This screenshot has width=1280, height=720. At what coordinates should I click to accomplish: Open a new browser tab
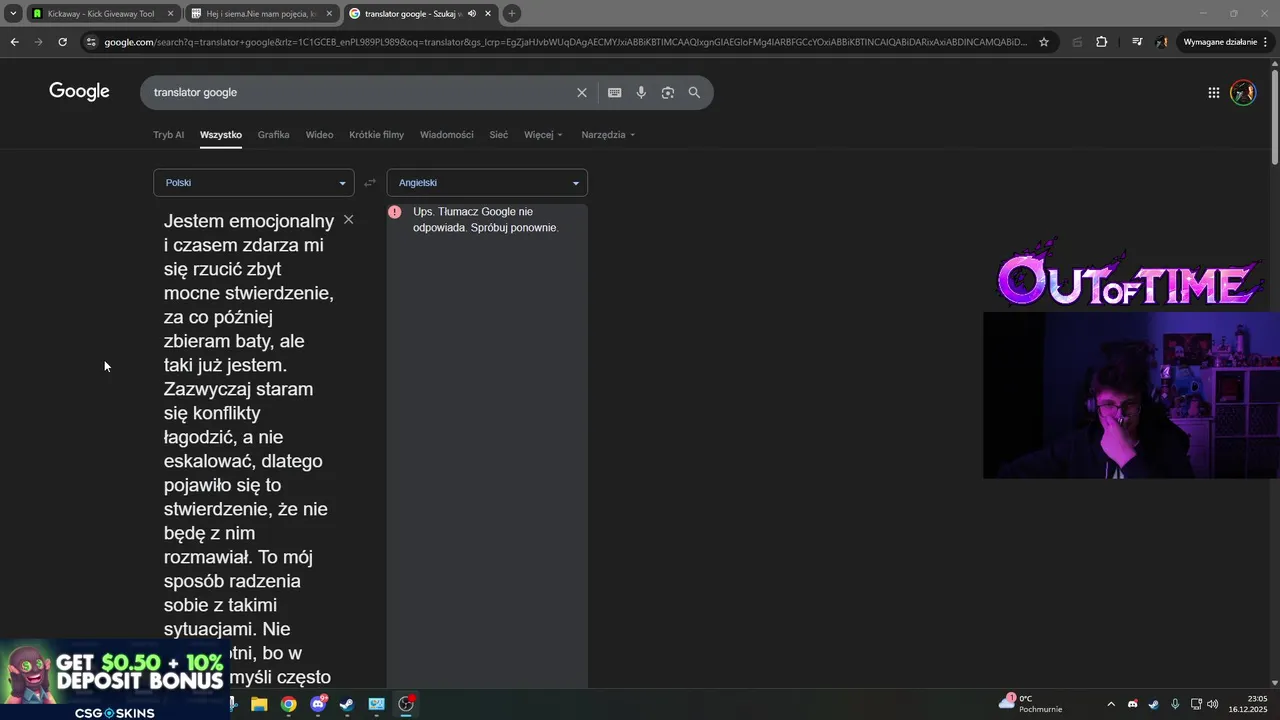click(x=512, y=14)
